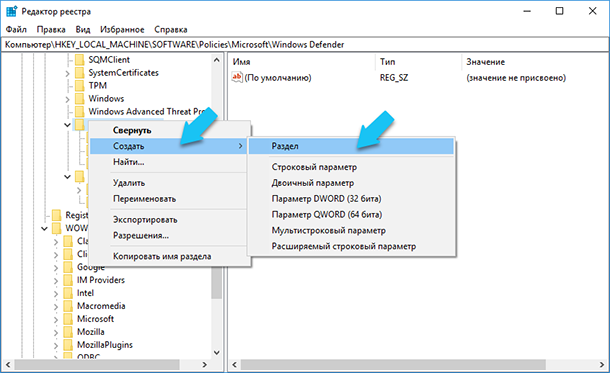The width and height of the screenshot is (610, 373).
Task: Click the registry path address bar
Action: click(x=305, y=45)
